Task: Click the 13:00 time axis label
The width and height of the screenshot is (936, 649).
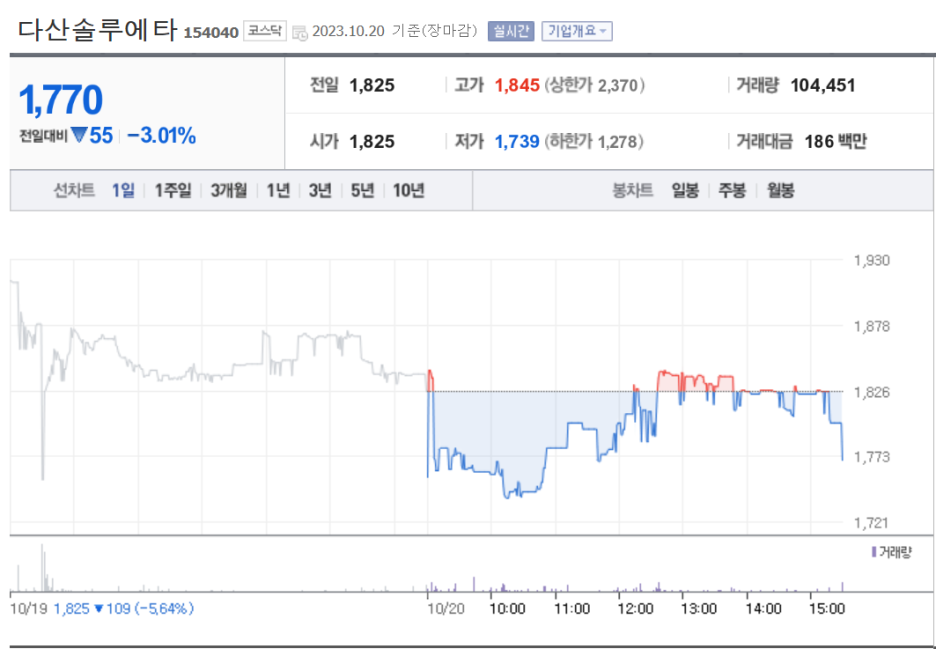Action: [699, 609]
